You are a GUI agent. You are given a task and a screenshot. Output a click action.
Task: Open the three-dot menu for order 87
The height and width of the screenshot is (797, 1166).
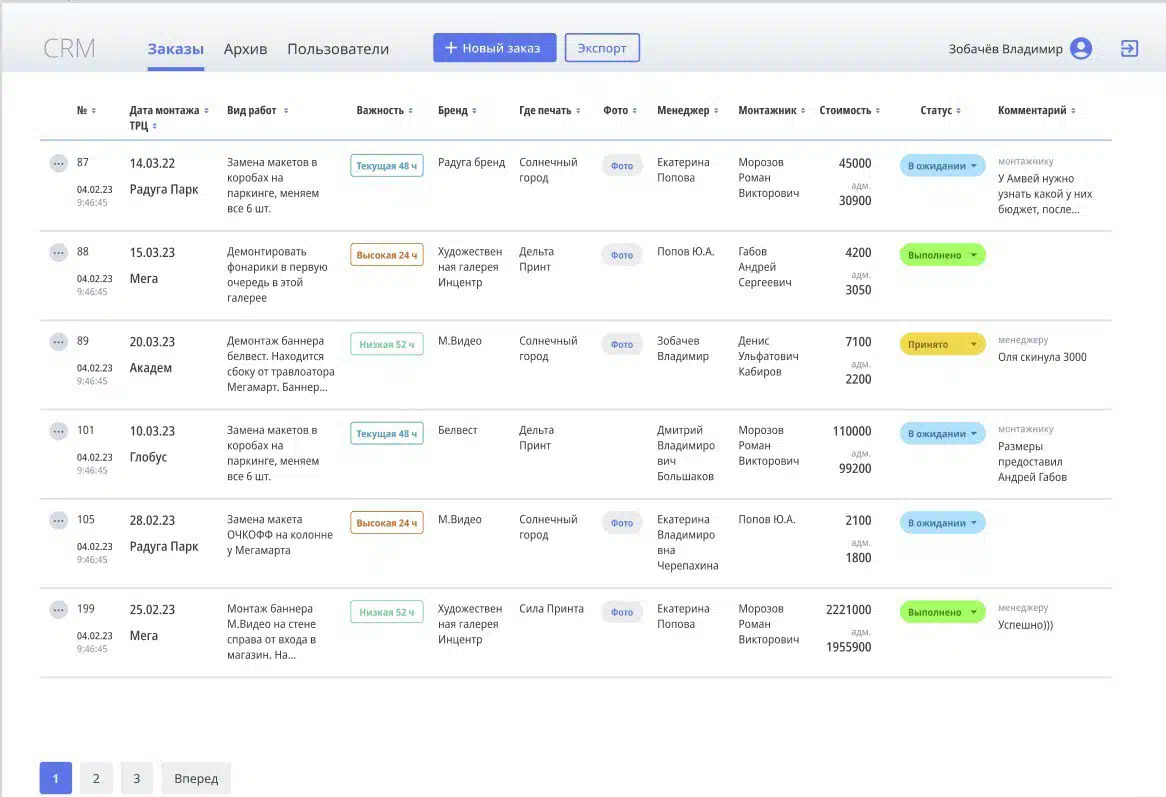(58, 163)
